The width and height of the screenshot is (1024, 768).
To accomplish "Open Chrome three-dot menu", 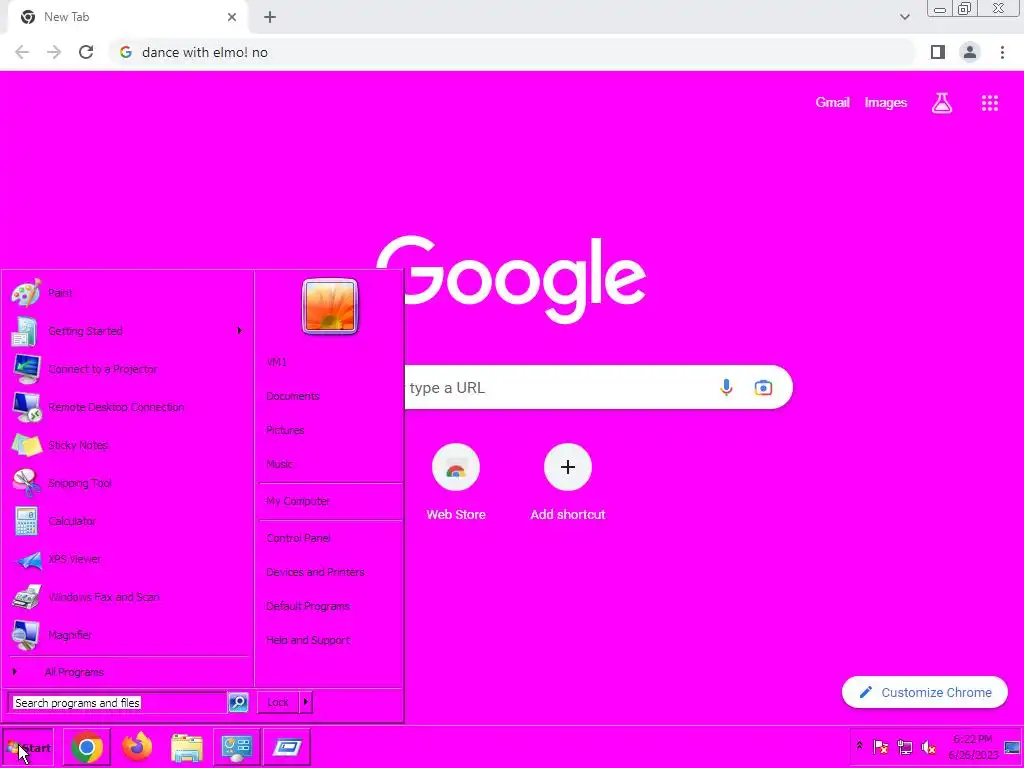I will (1002, 52).
